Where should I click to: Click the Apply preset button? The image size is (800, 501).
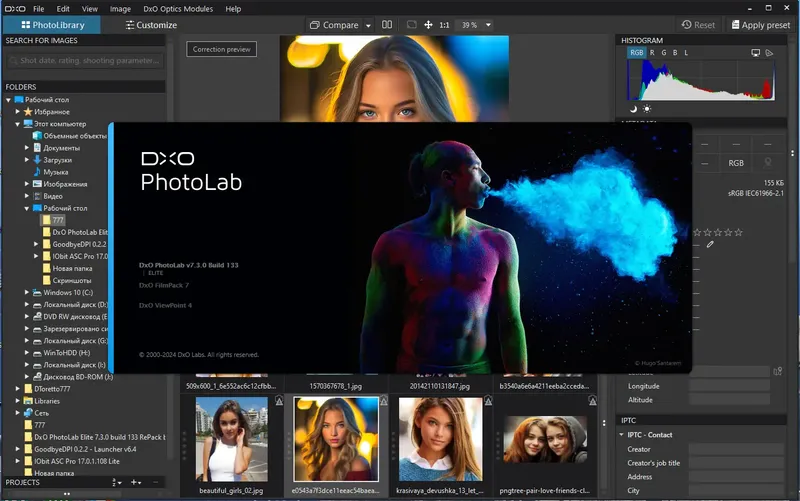pos(760,24)
